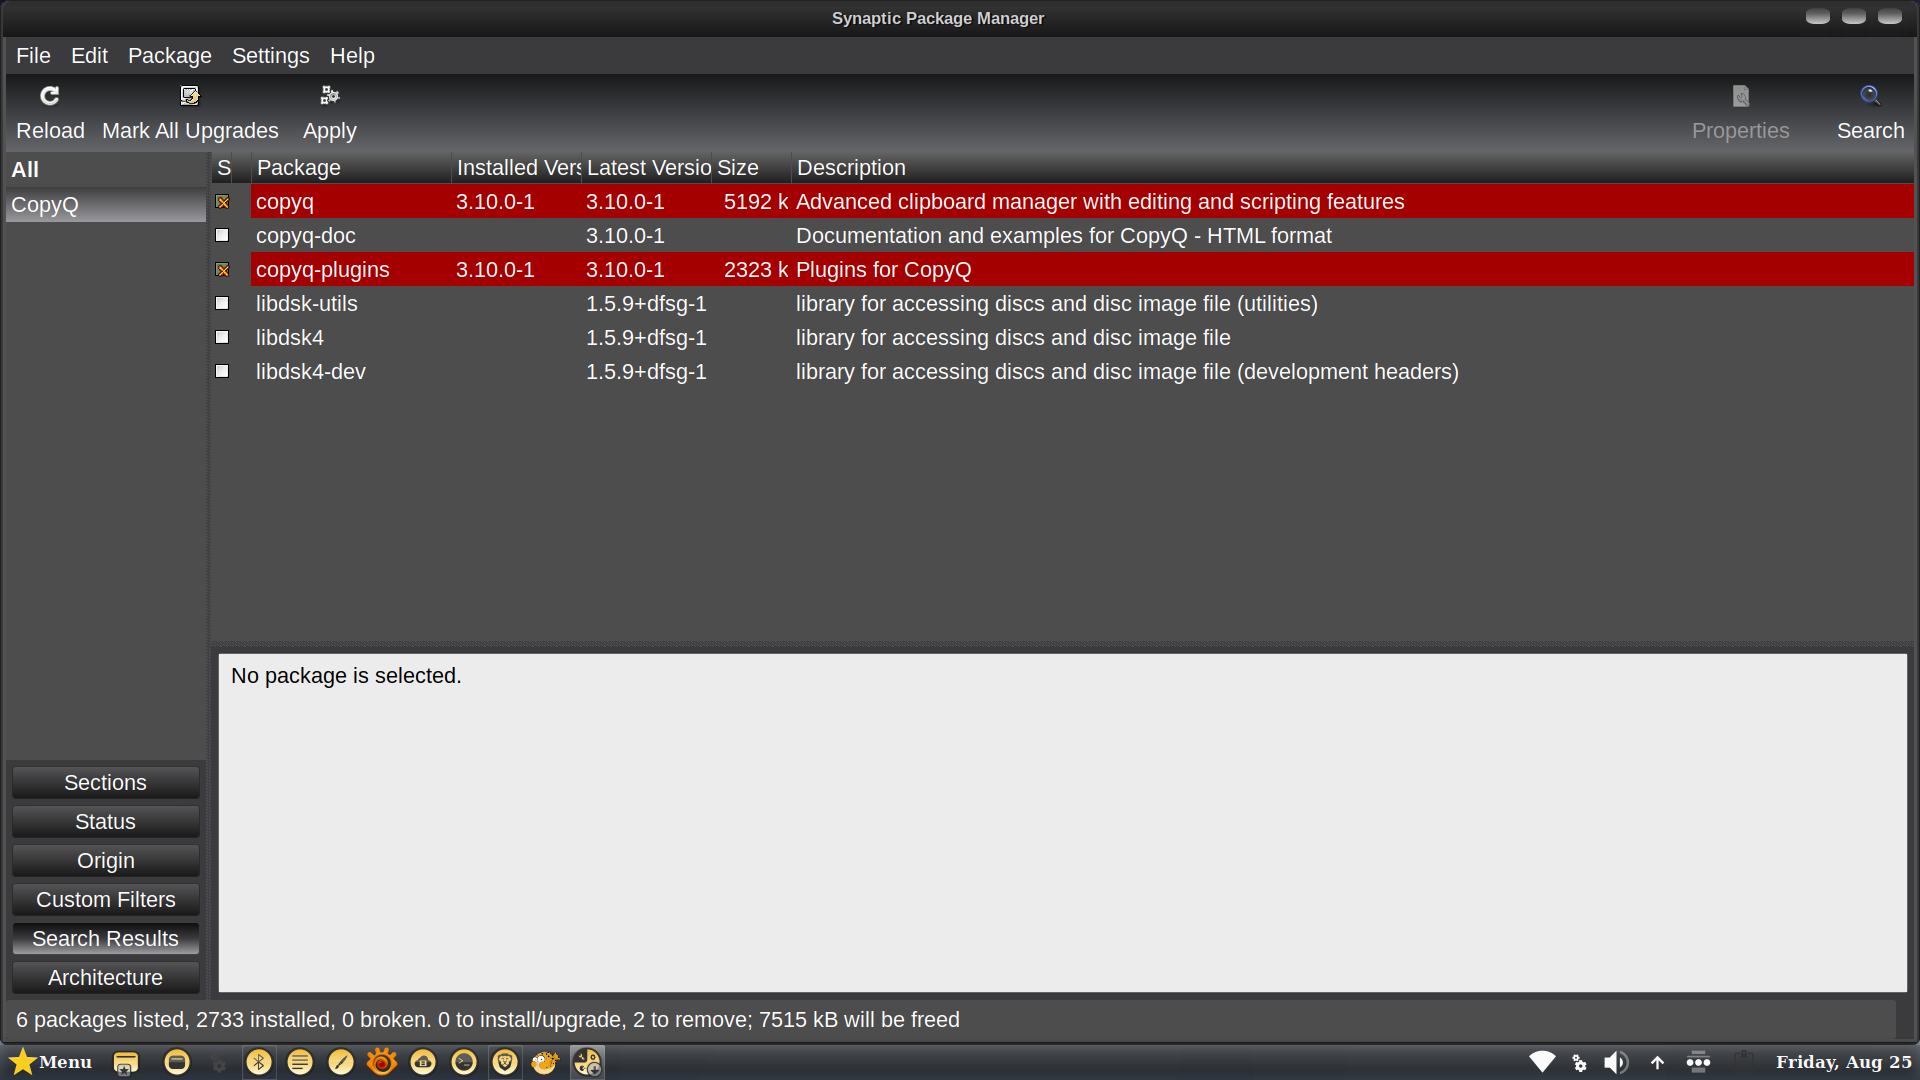Toggle status checkbox for copyq package
Image resolution: width=1920 pixels, height=1080 pixels.
click(222, 202)
